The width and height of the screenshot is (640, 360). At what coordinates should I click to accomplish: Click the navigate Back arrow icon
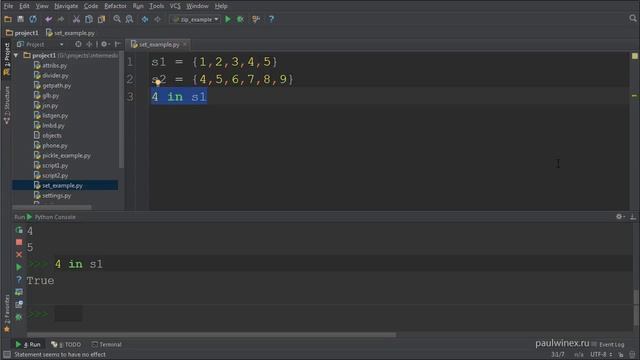click(x=145, y=19)
